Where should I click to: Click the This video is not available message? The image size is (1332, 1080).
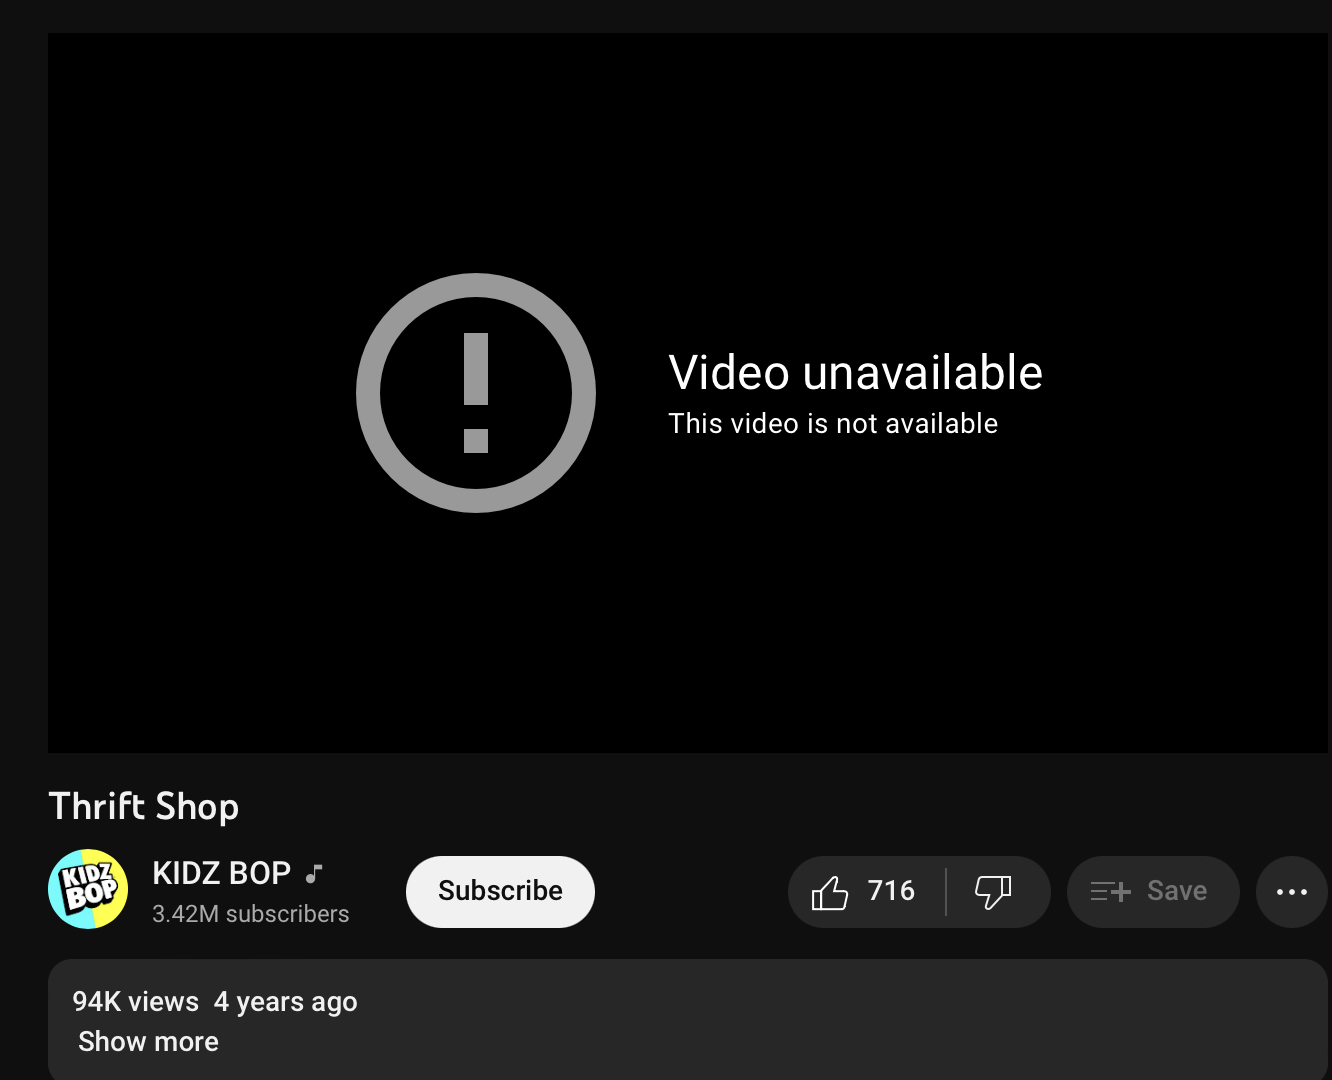point(833,423)
